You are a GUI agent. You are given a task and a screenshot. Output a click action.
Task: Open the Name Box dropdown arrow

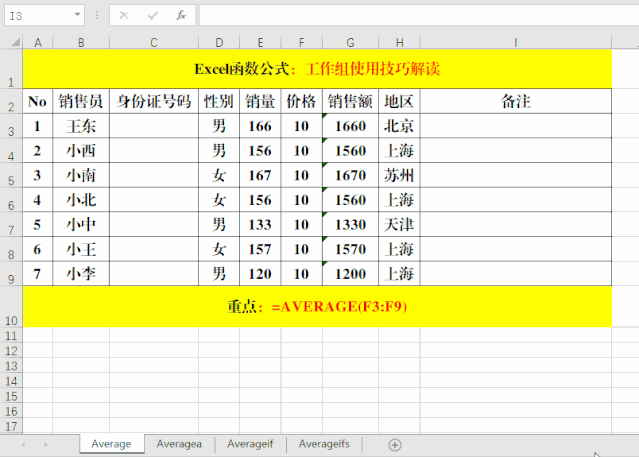click(x=78, y=16)
